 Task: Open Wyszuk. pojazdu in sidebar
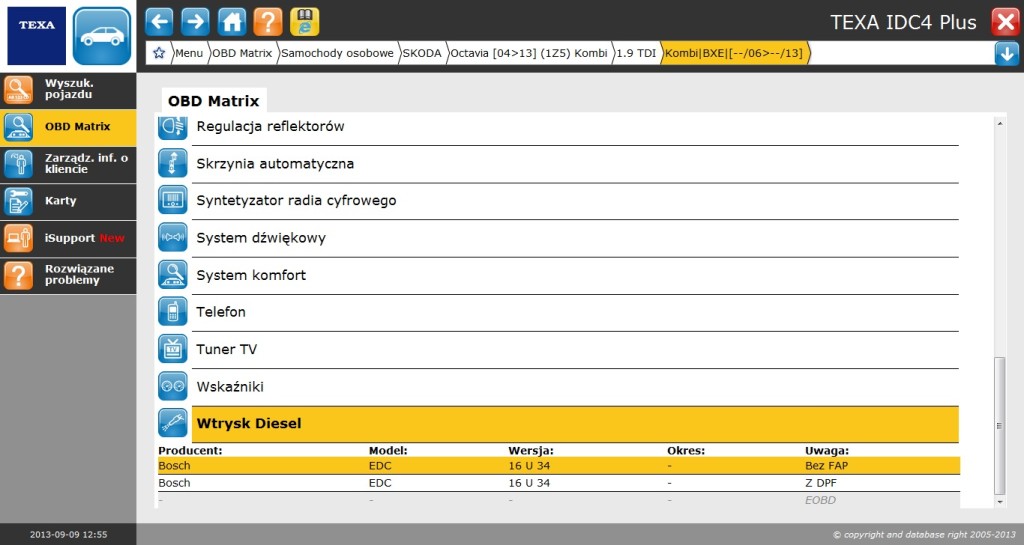(x=68, y=90)
